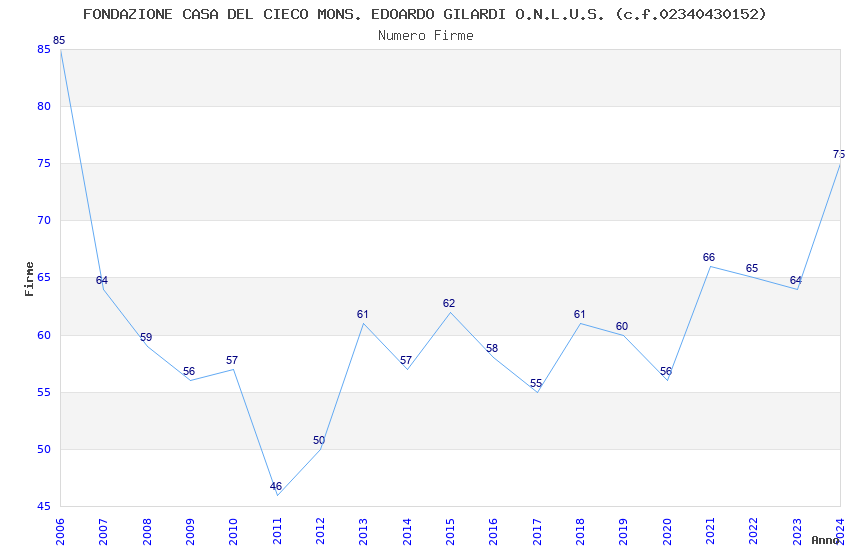Click the 2007 year label on the x-axis
Image resolution: width=850 pixels, height=550 pixels.
[104, 530]
